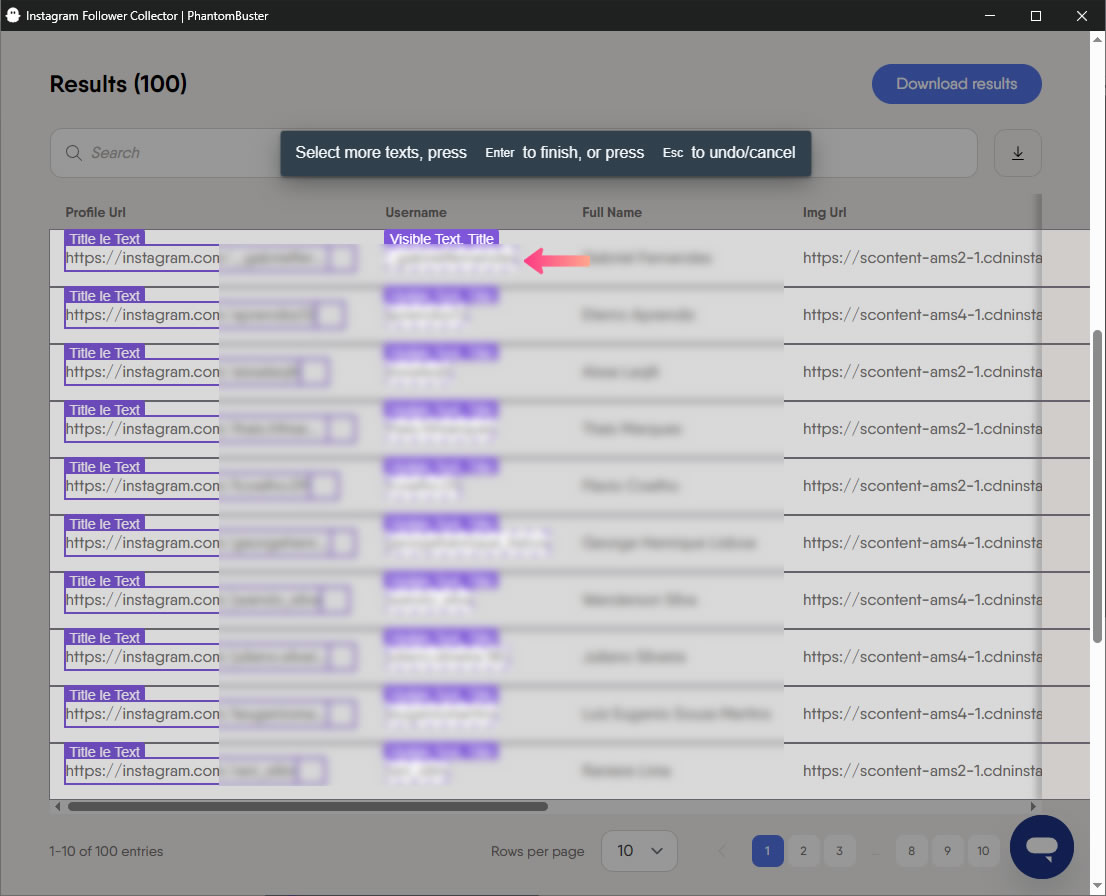Viewport: 1106px width, 896px height.
Task: Minimize the PhantomBuster window
Action: [x=990, y=16]
